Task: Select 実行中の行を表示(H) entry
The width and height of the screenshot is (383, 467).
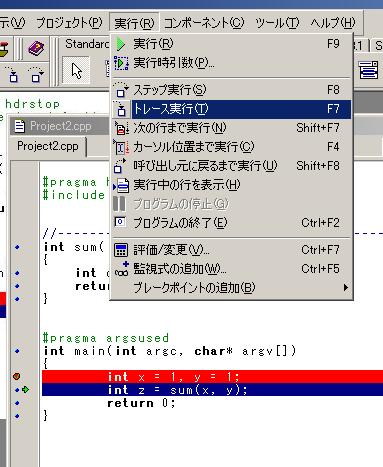Action: [231, 185]
